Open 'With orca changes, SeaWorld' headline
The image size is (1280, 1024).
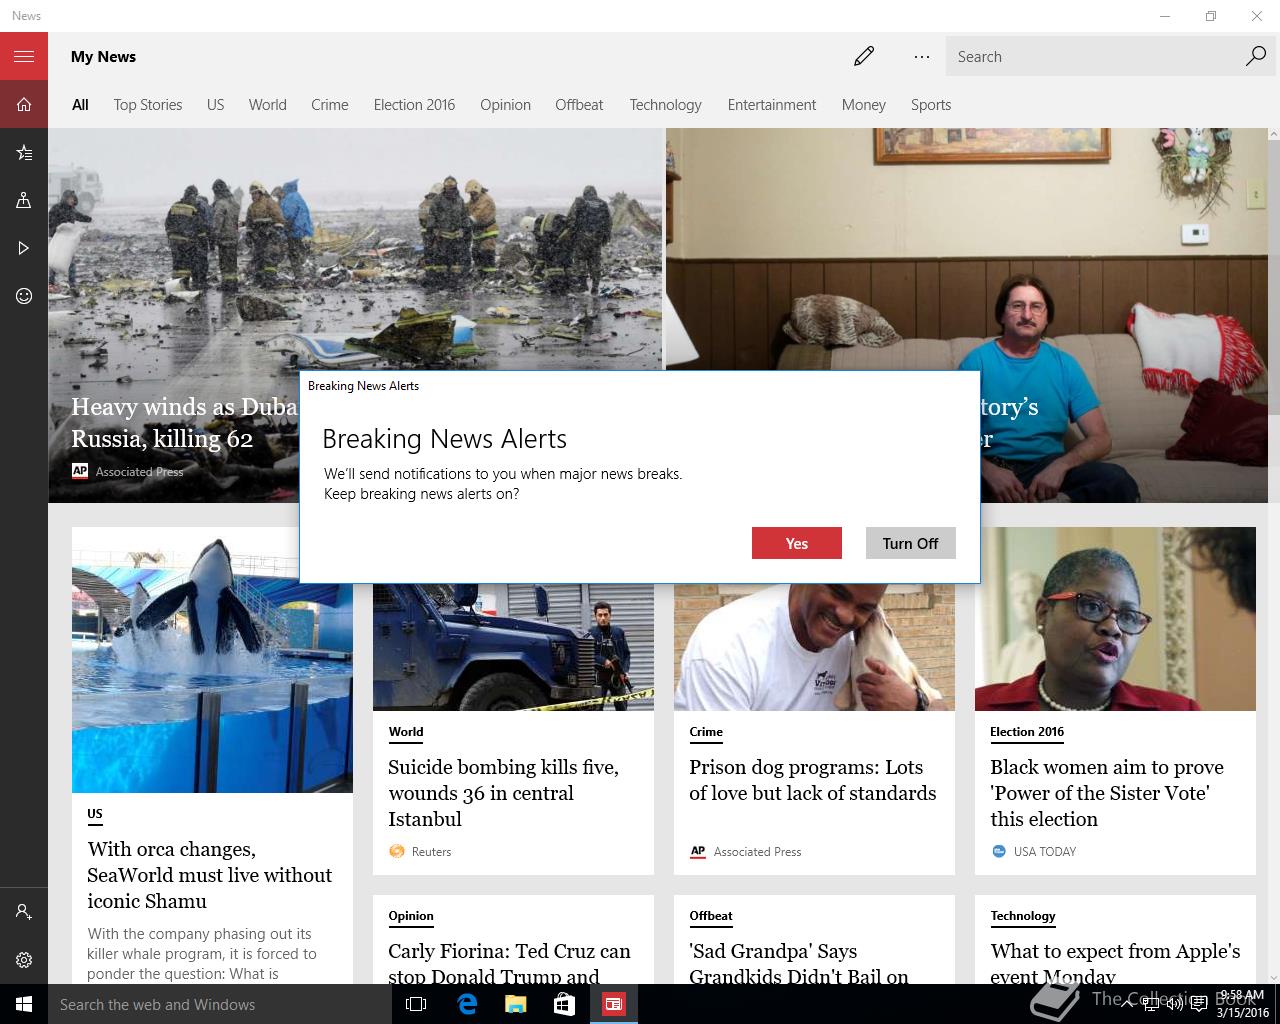[210, 875]
